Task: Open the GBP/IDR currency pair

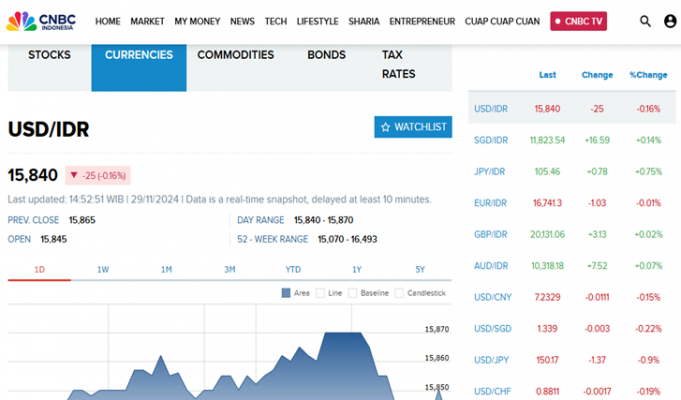Action: click(x=491, y=234)
